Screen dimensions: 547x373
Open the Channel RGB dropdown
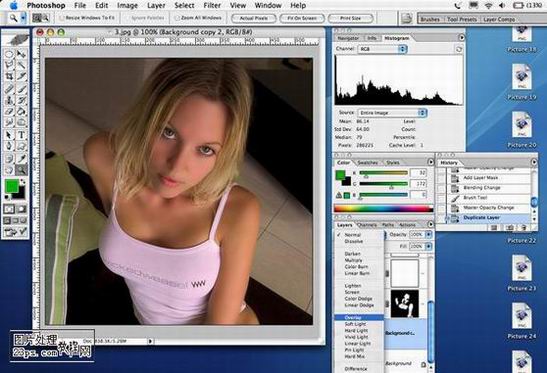[x=382, y=49]
